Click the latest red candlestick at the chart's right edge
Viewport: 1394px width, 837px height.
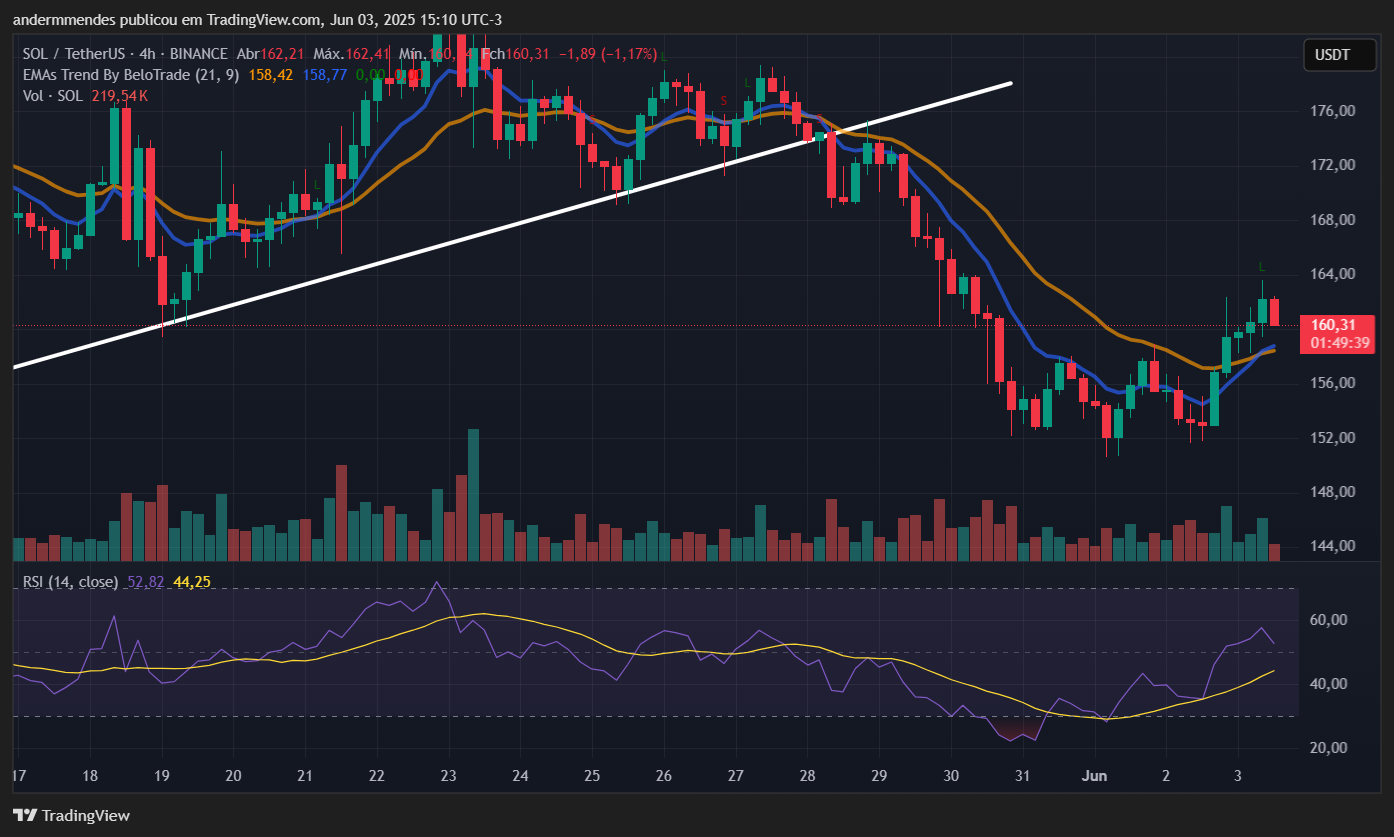(x=1274, y=311)
